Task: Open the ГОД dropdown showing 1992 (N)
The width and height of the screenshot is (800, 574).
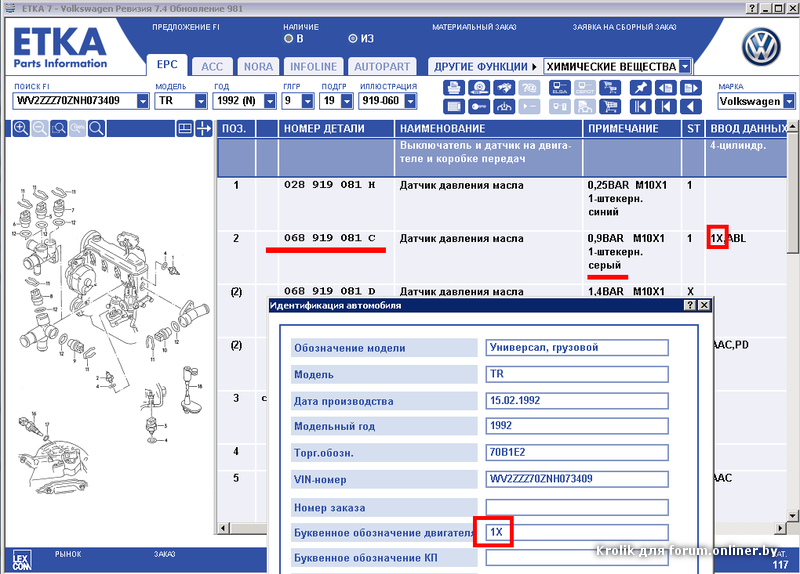Action: click(269, 101)
